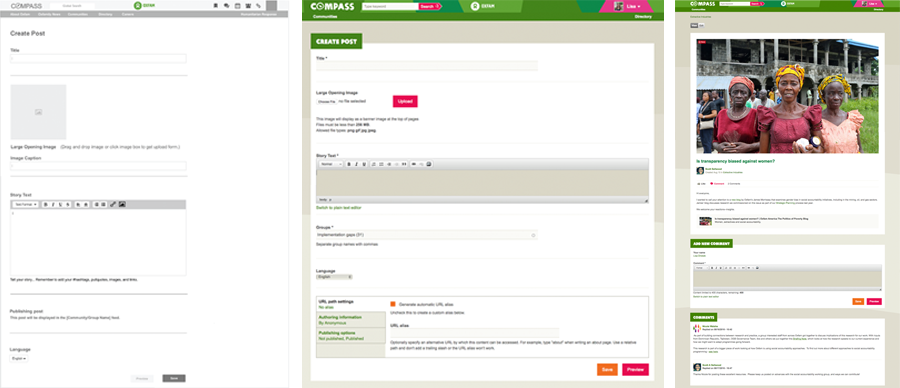Viewport: 900px width, 388px height.
Task: Insert block quote in green page editor
Action: [x=404, y=164]
